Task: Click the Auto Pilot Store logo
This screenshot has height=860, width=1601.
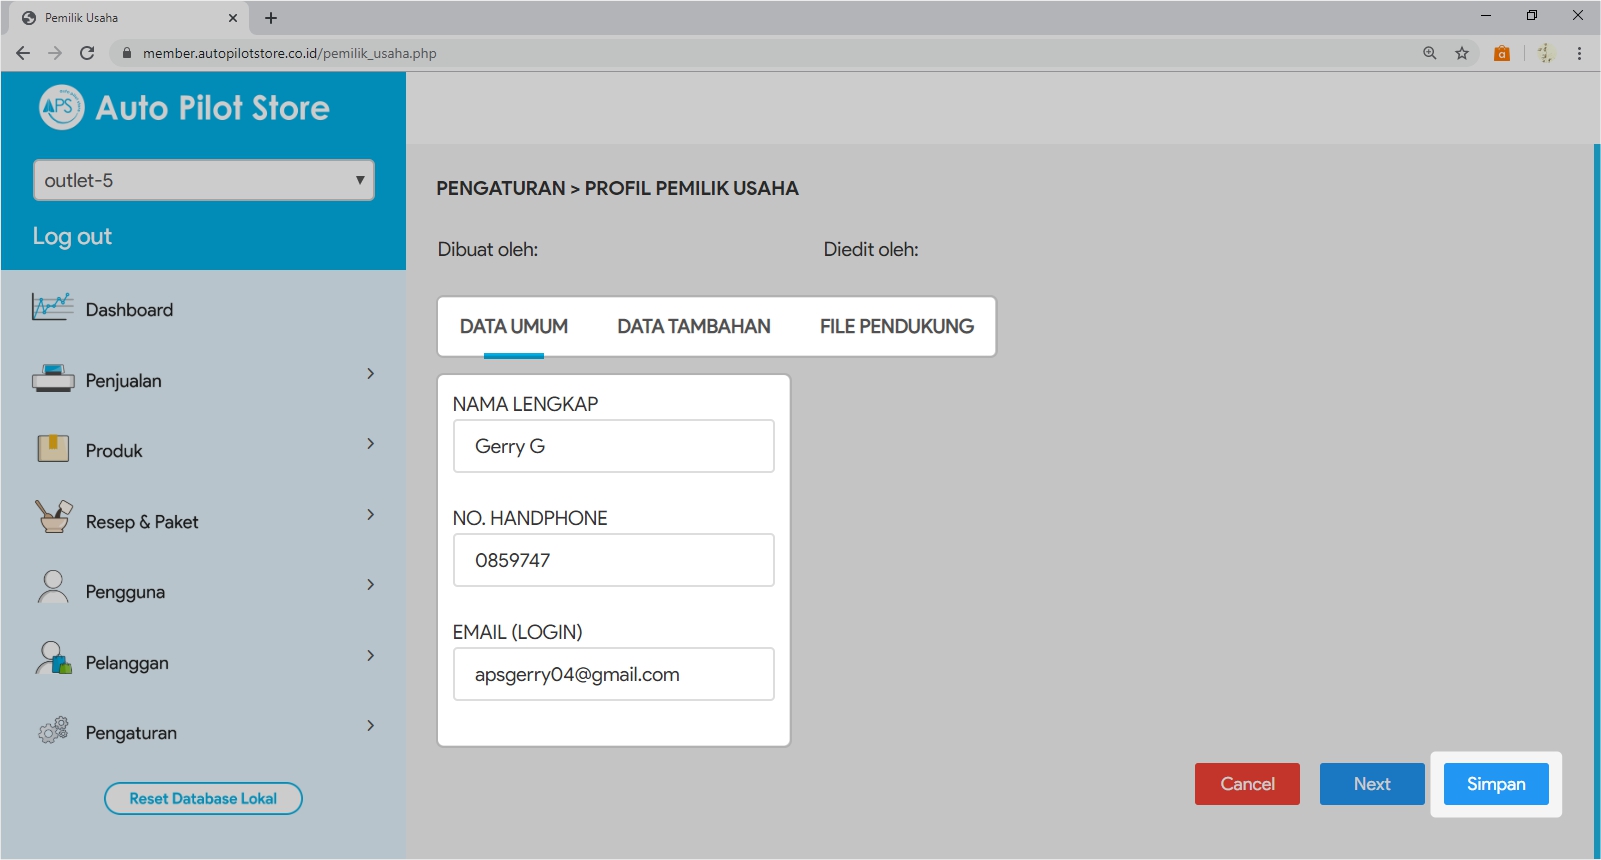Action: (x=61, y=107)
